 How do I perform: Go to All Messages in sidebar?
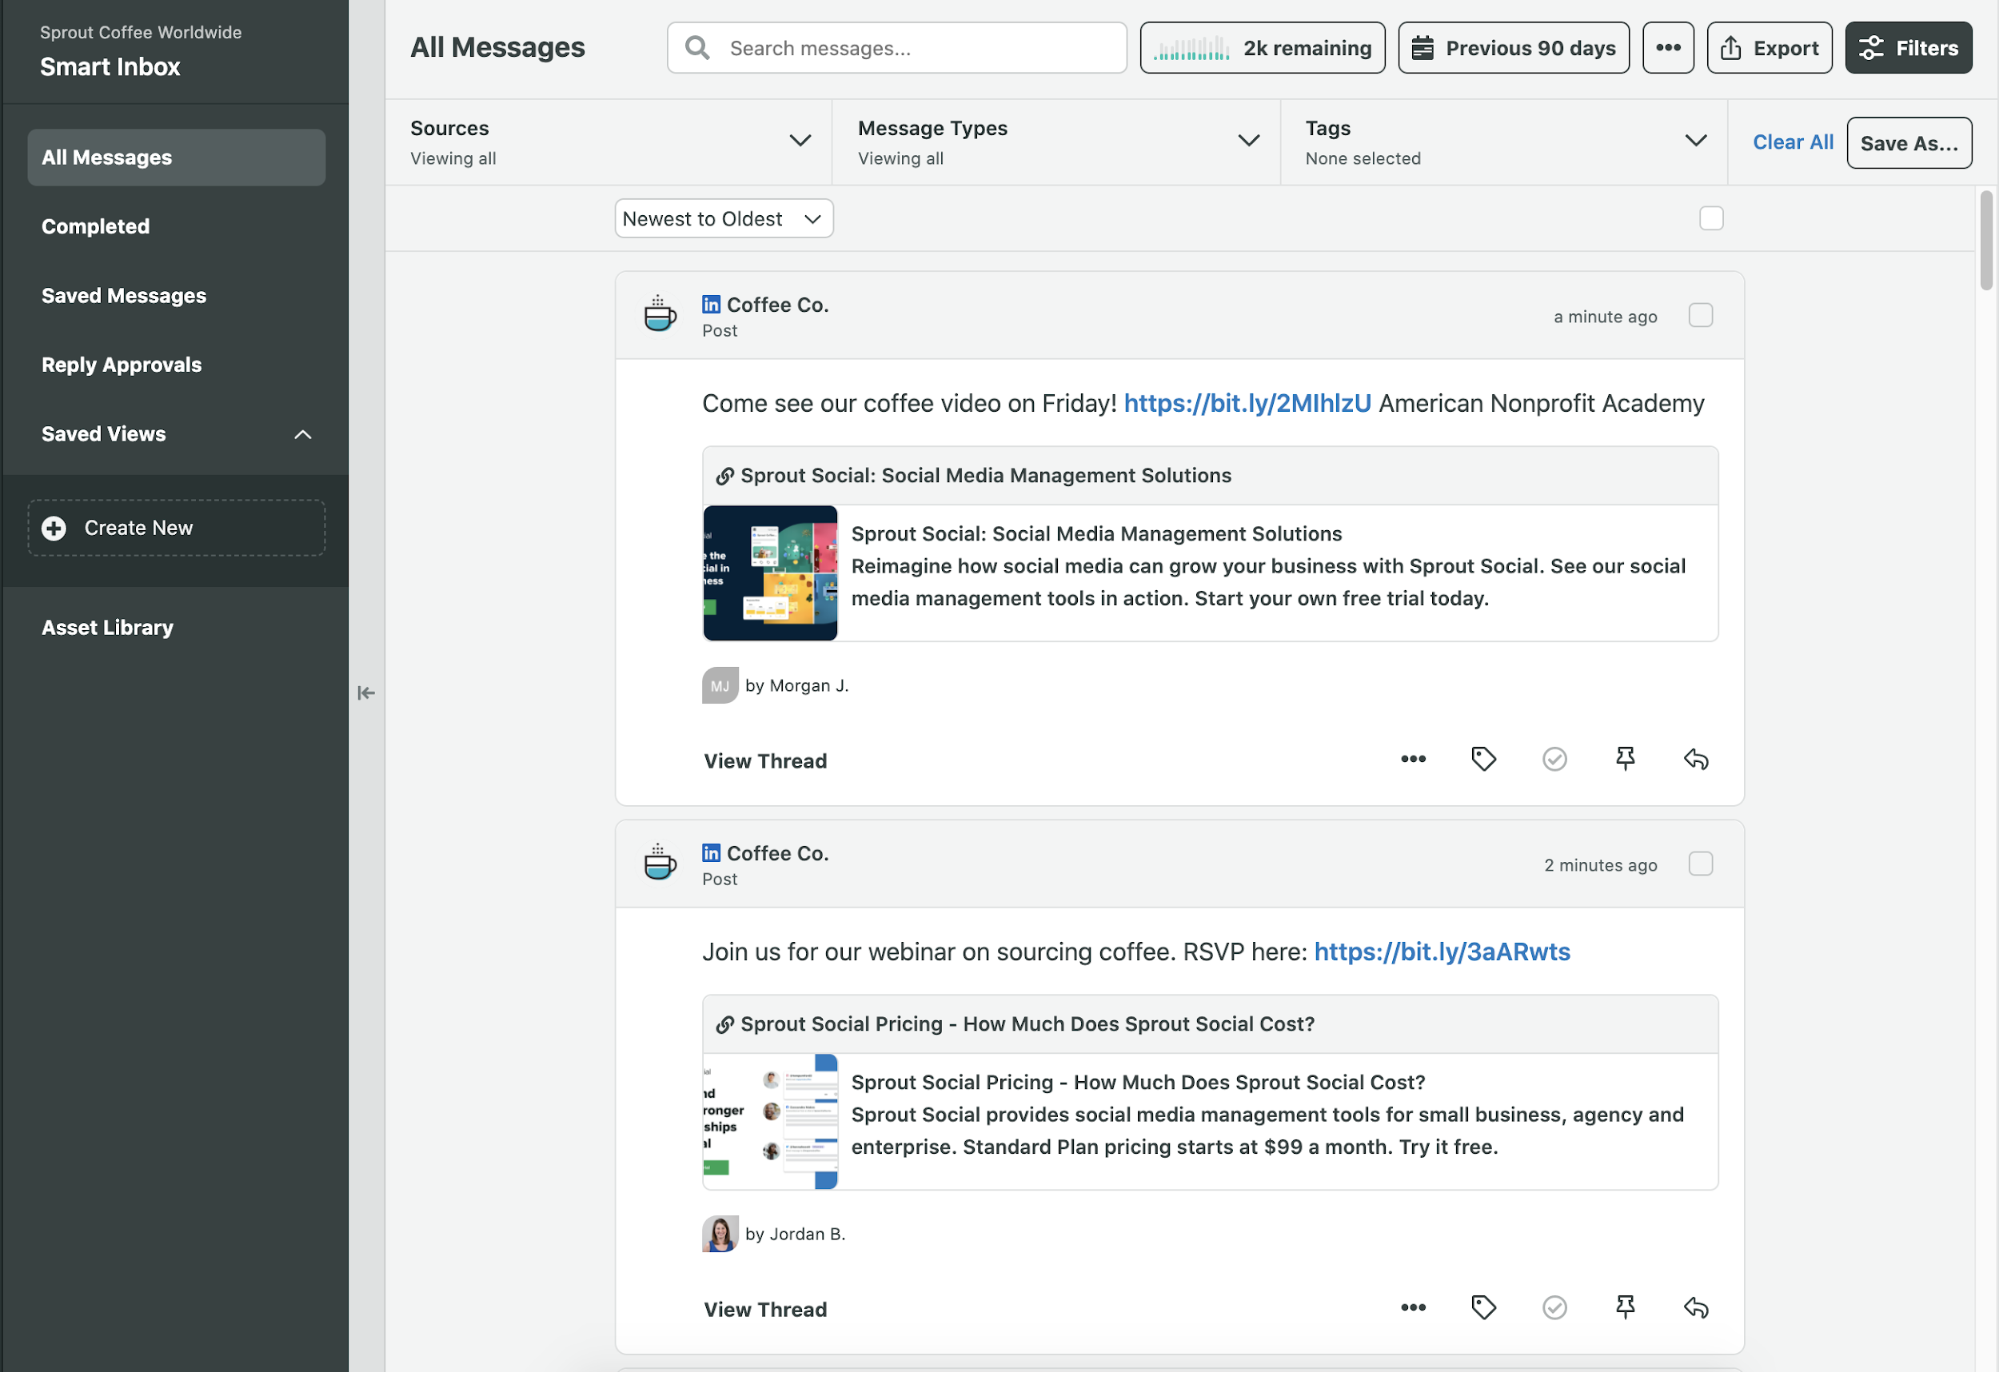pos(176,157)
